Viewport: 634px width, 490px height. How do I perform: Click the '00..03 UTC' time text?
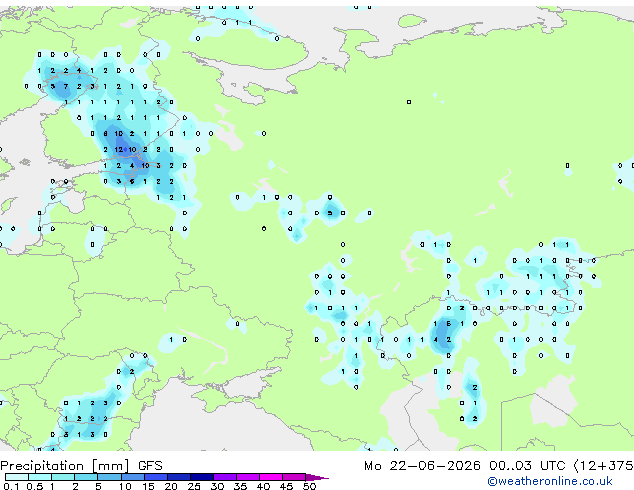click(527, 466)
